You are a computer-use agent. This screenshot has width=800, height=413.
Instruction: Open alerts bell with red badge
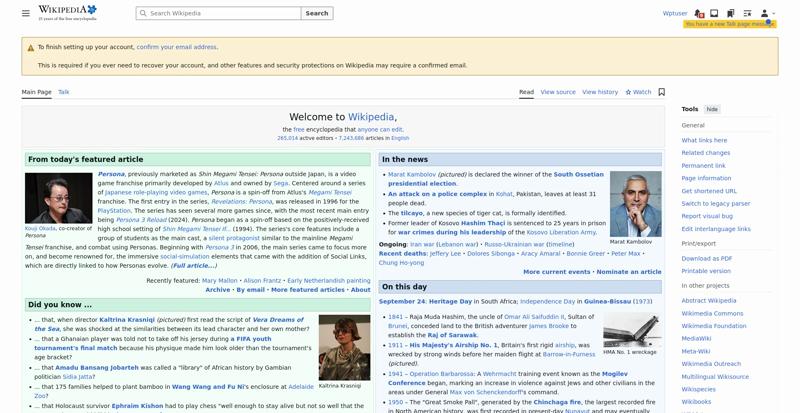click(x=698, y=13)
